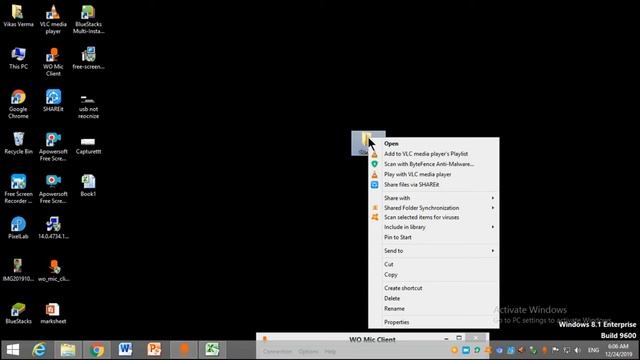The width and height of the screenshot is (640, 360).
Task: Choose Play with VLC media player
Action: pyautogui.click(x=433, y=174)
